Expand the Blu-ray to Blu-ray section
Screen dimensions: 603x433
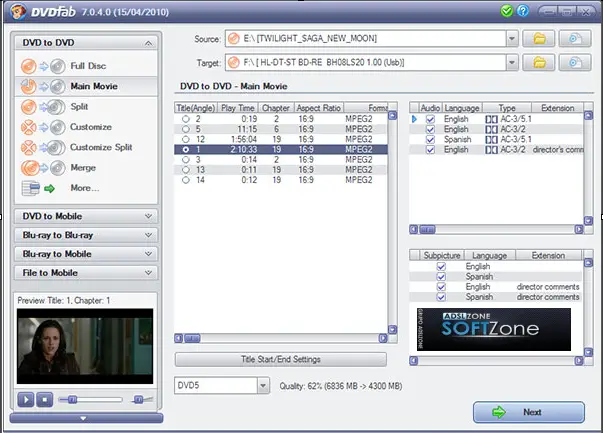point(148,235)
